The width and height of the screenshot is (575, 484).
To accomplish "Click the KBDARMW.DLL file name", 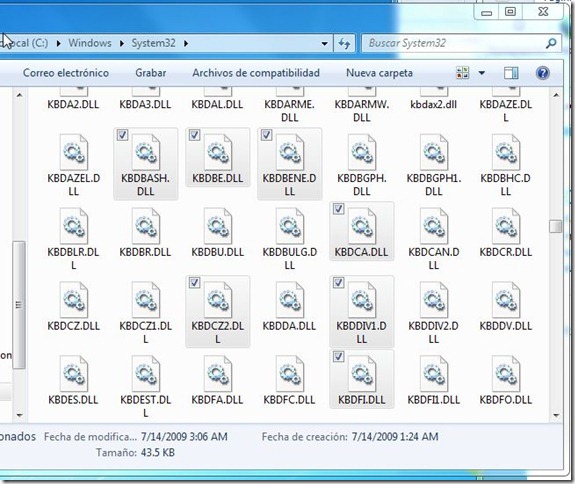I will pyautogui.click(x=362, y=111).
